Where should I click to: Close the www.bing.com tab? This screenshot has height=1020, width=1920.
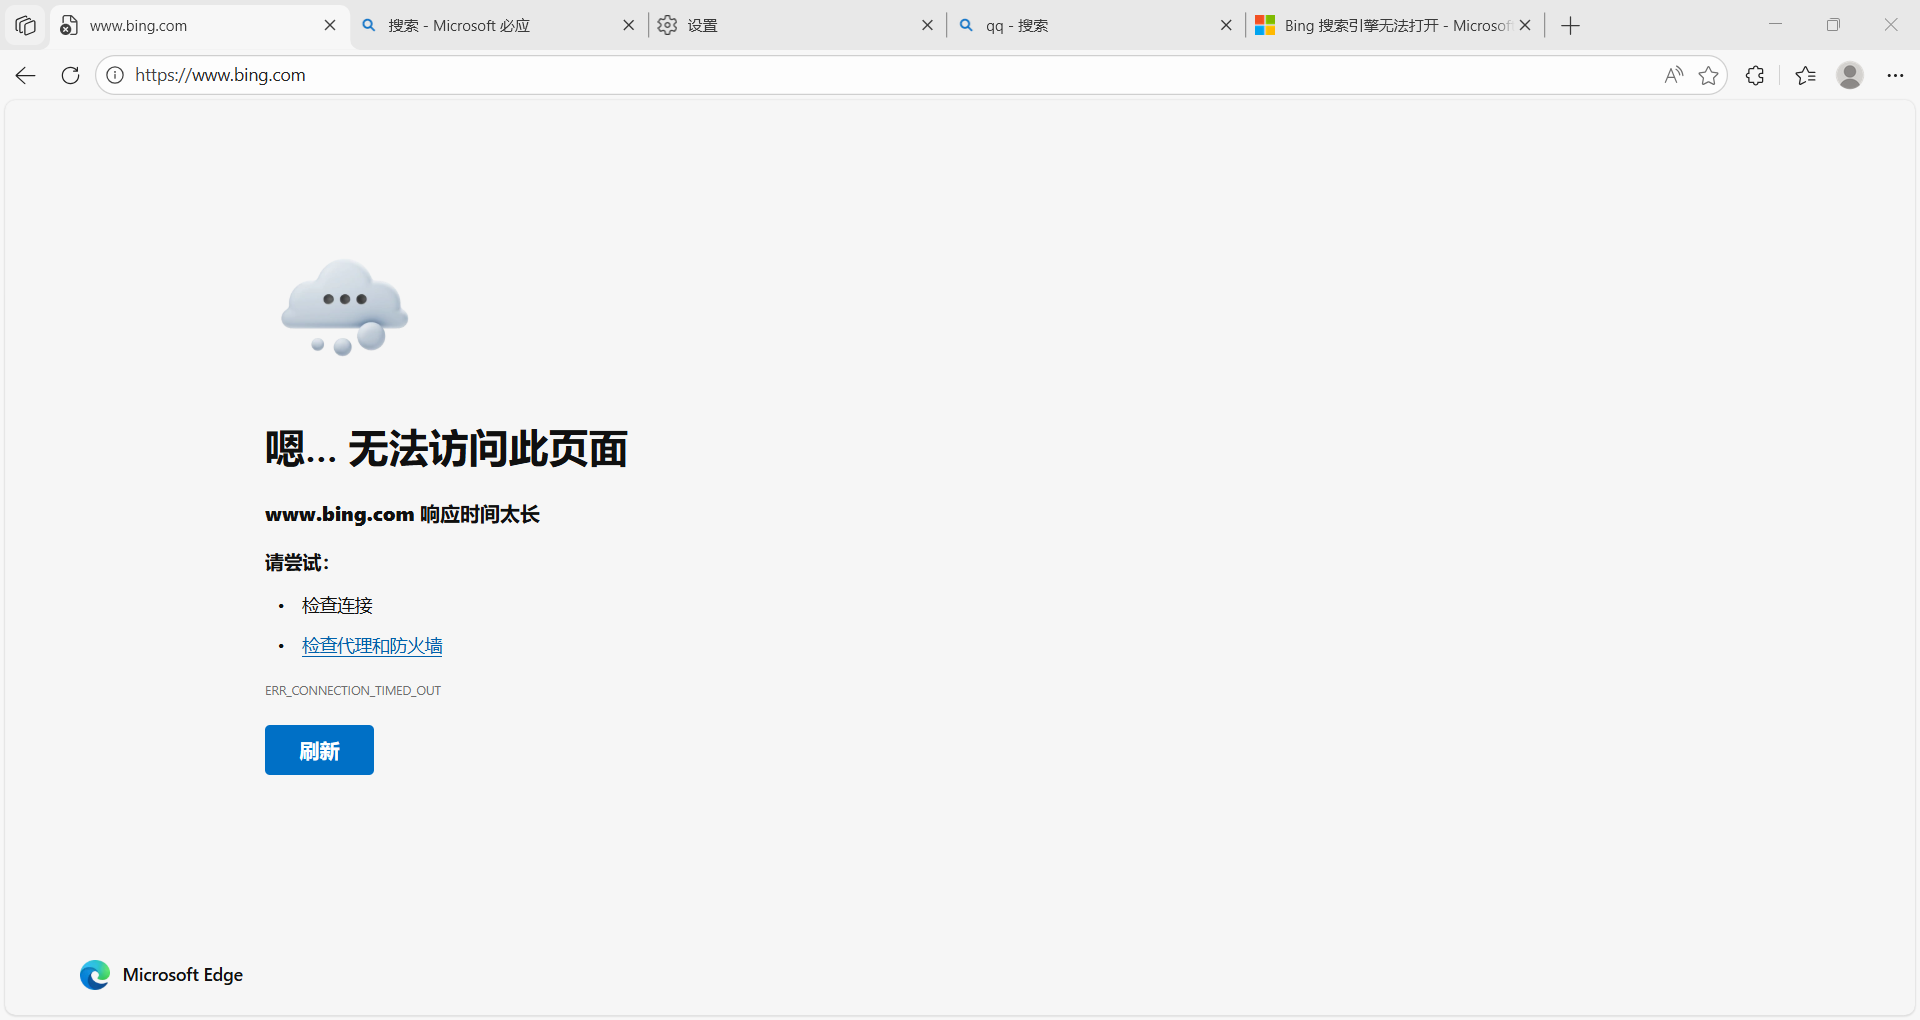(x=330, y=26)
